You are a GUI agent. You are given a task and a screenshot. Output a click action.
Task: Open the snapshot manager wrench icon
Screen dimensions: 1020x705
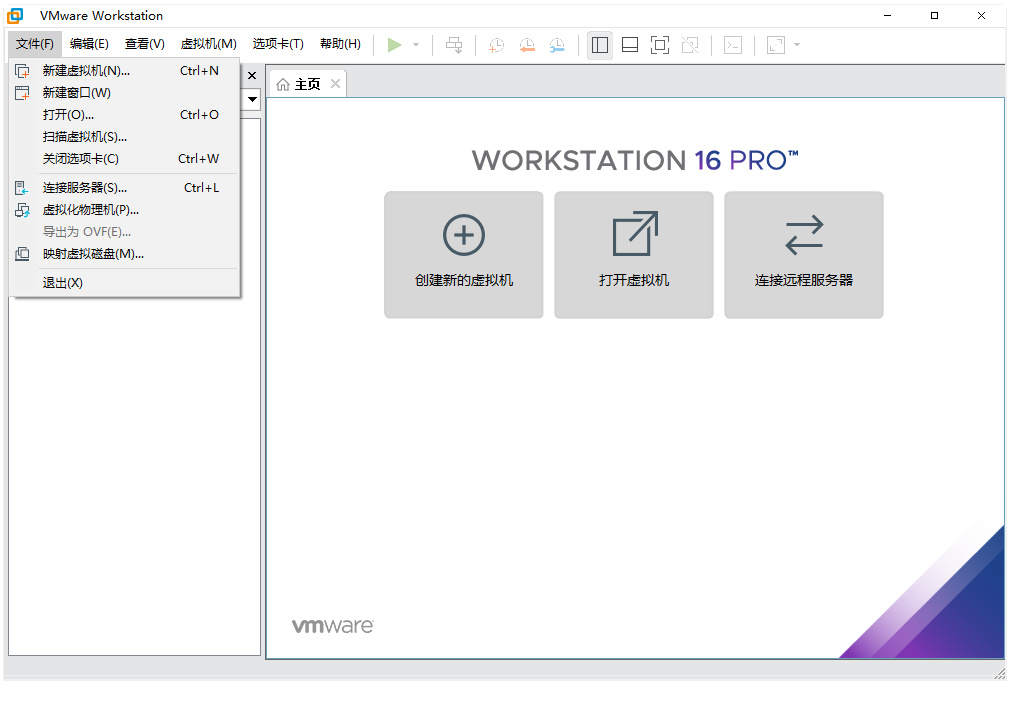click(x=557, y=45)
